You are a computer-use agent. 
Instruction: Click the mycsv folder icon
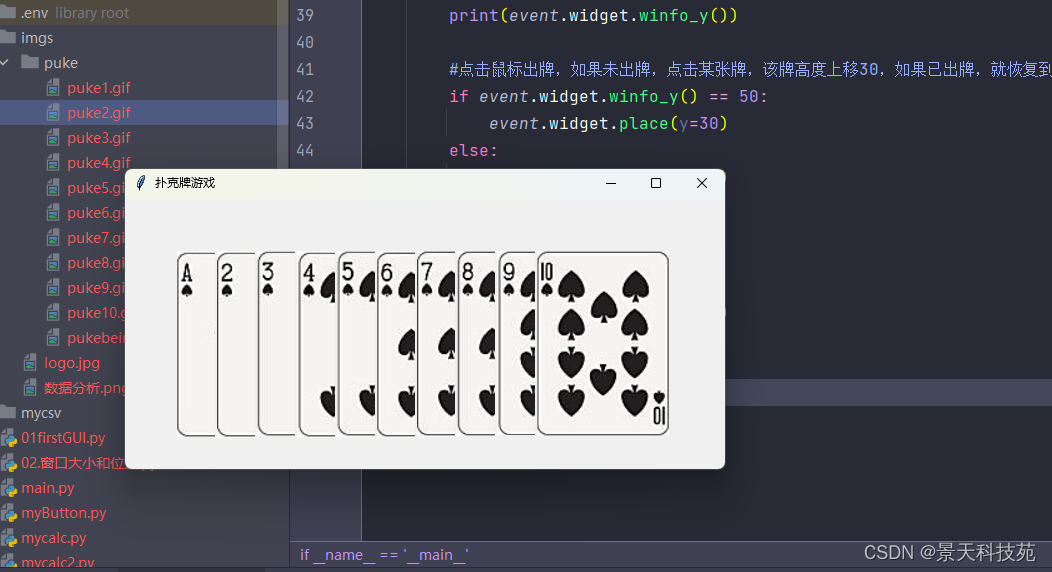[7, 412]
